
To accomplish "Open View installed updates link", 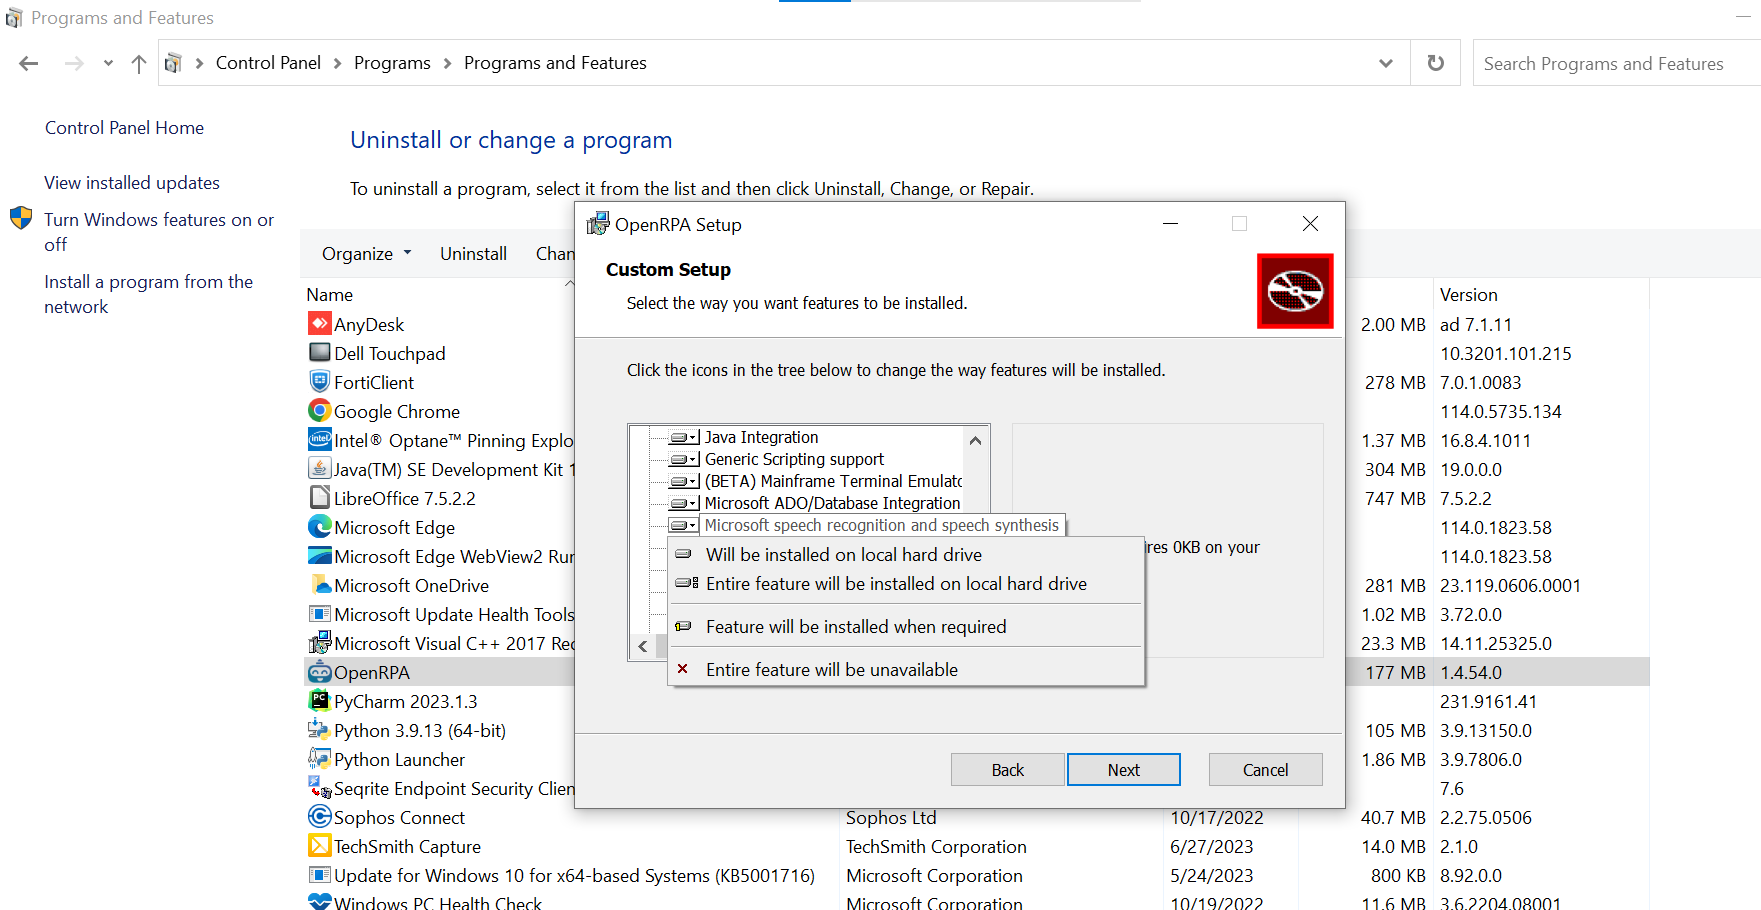I will pos(132,183).
